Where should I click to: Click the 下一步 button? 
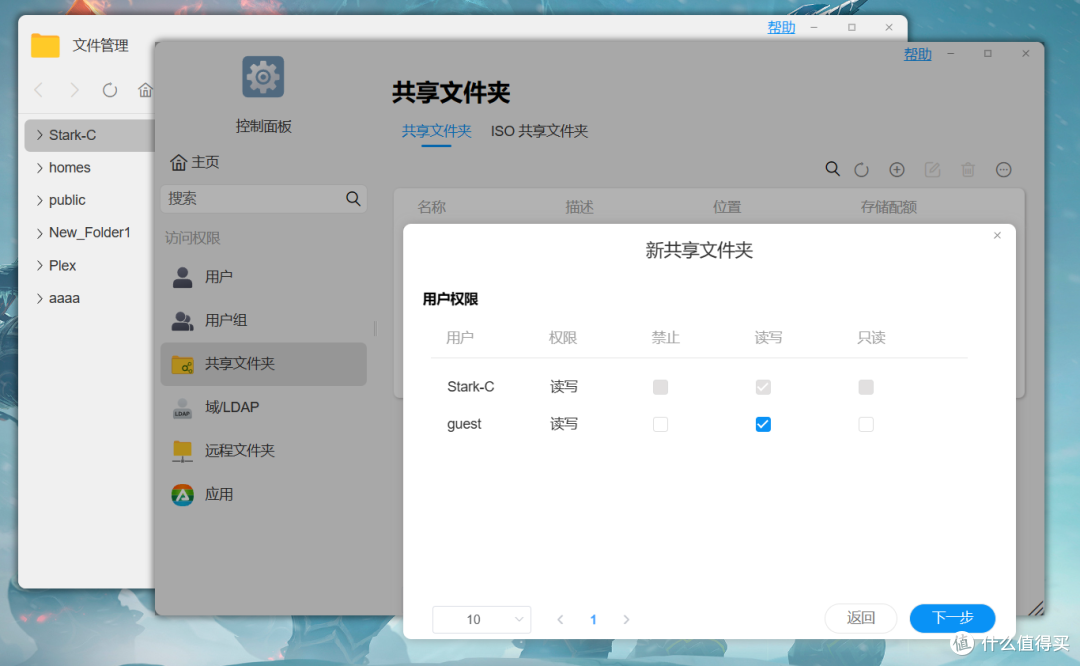(x=952, y=618)
